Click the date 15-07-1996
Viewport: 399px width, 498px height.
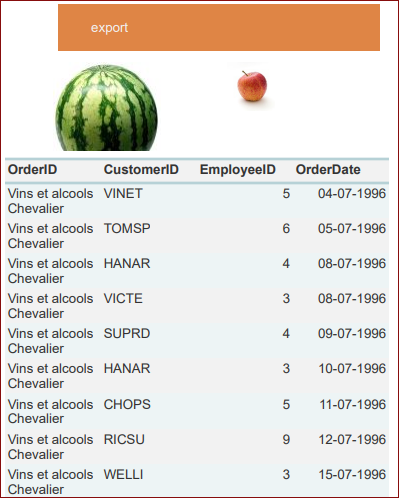tap(352, 475)
